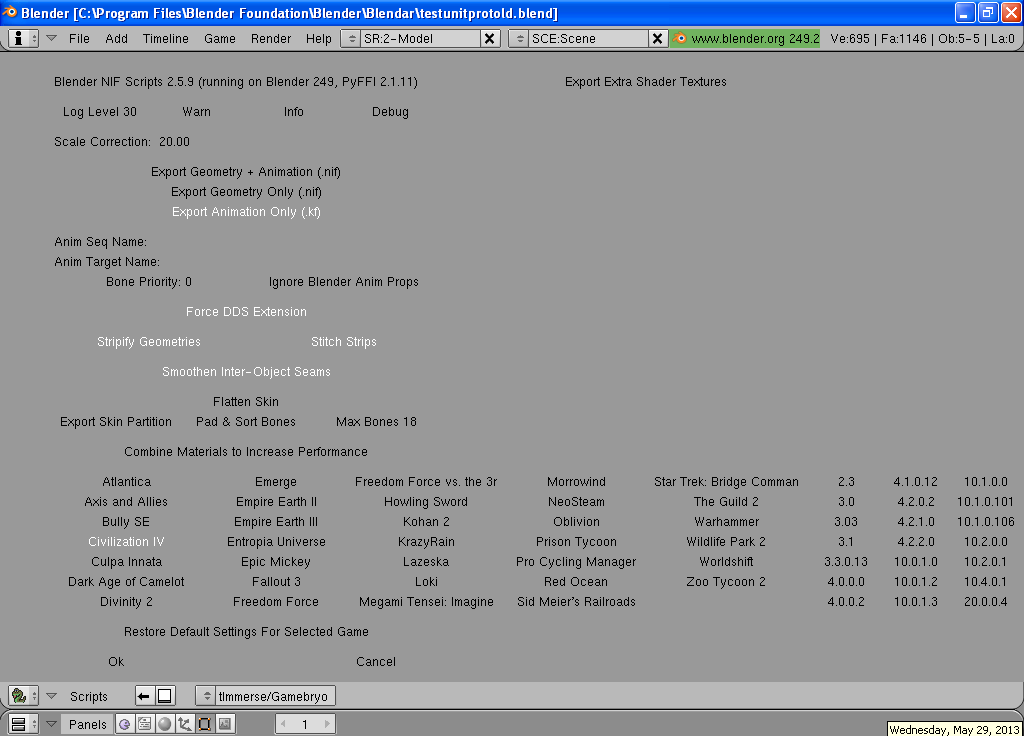
Task: Toggle Export Skin Partition
Action: [116, 422]
